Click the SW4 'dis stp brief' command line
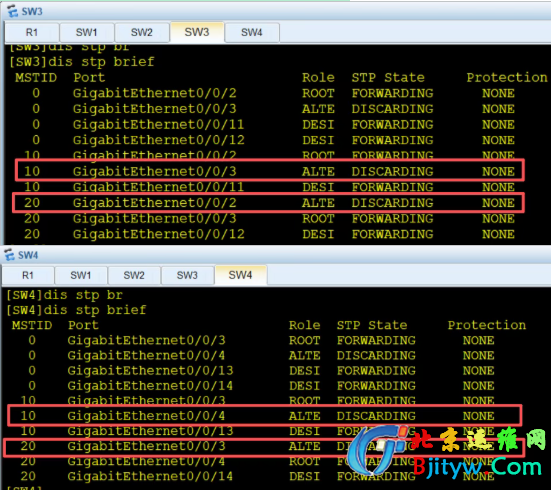 (x=76, y=310)
